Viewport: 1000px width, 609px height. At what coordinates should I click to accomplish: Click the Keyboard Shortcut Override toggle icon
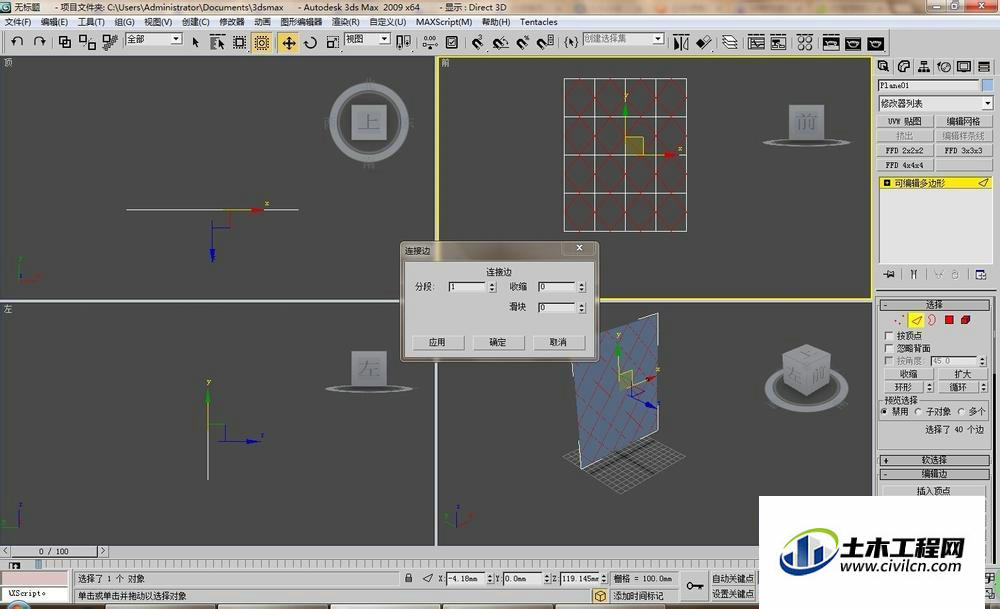pyautogui.click(x=452, y=43)
